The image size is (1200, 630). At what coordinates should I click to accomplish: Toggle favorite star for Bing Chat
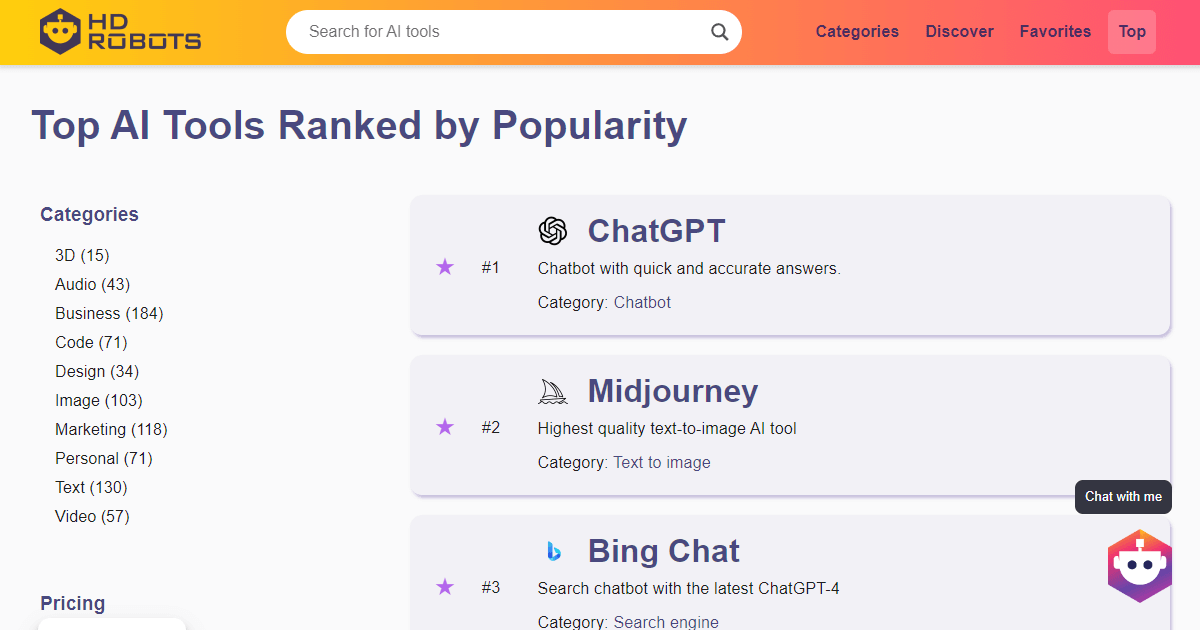(x=445, y=587)
